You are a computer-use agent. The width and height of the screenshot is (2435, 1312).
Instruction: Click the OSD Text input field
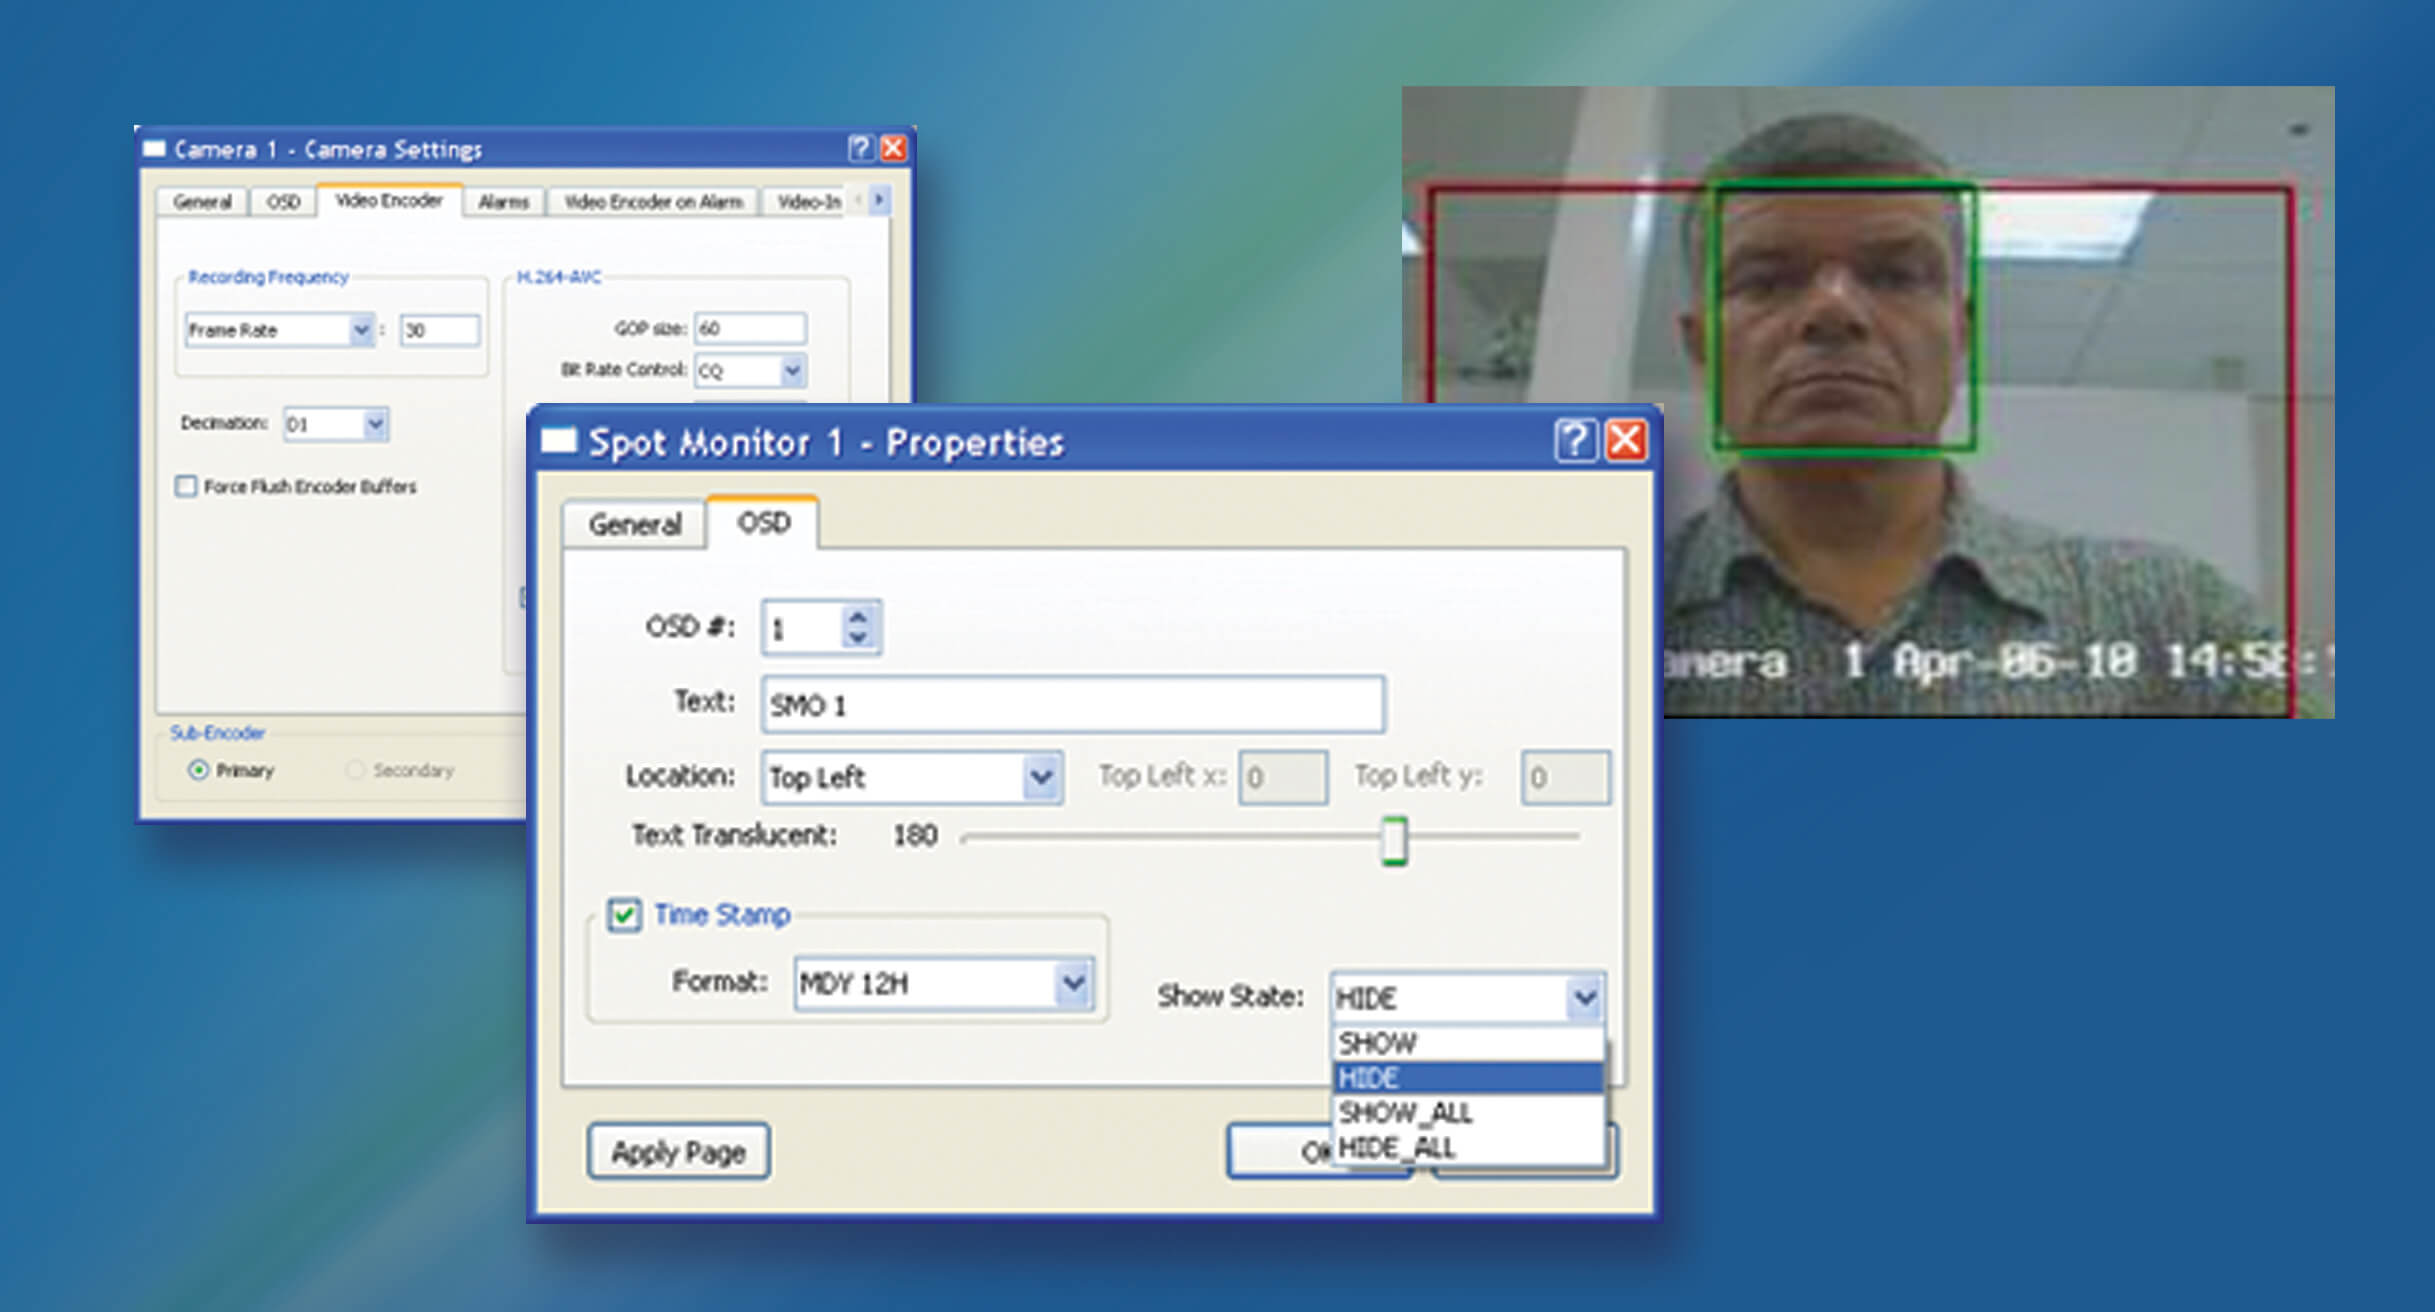pyautogui.click(x=1072, y=705)
